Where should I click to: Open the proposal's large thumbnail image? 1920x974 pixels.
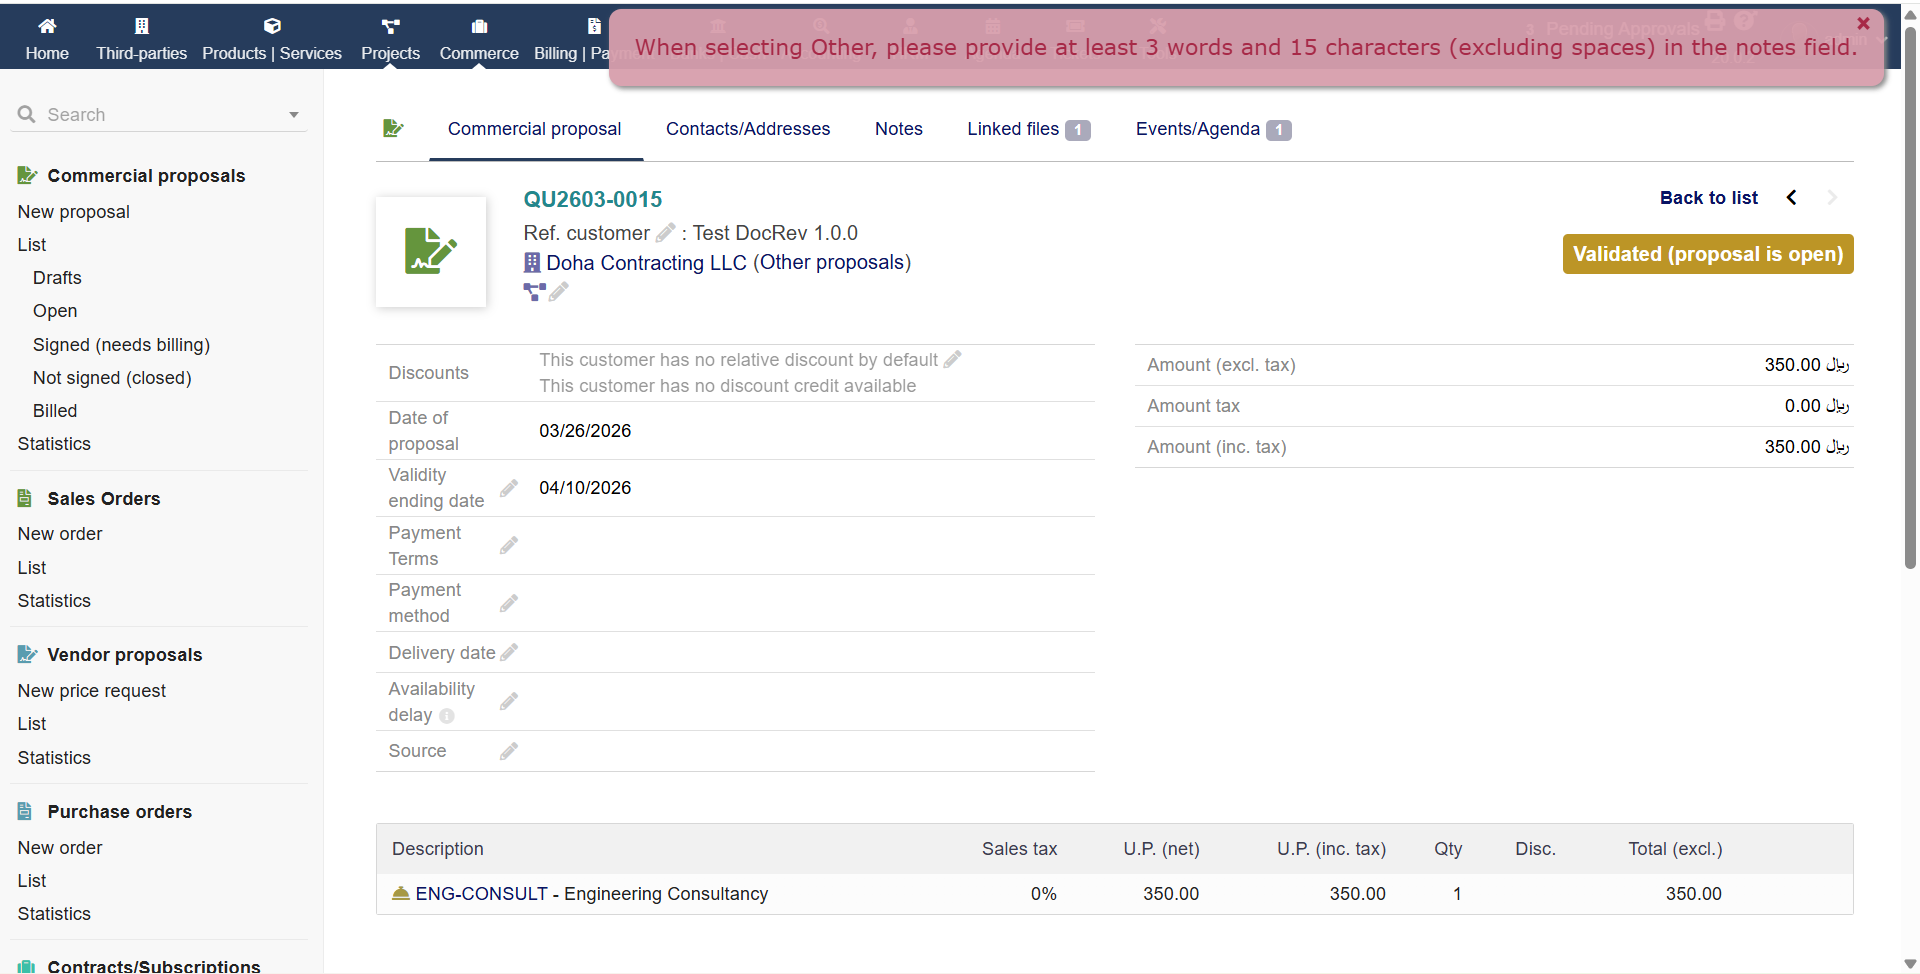[431, 252]
